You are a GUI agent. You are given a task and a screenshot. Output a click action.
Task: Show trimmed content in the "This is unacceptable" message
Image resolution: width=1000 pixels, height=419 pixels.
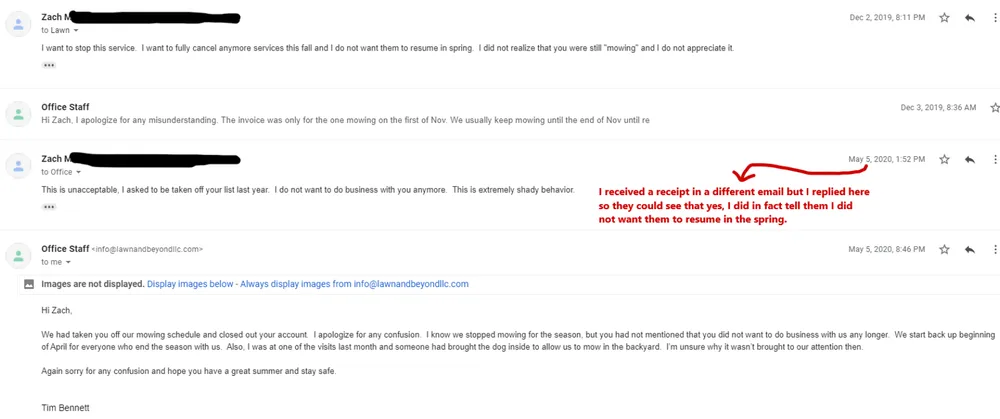[x=49, y=207]
